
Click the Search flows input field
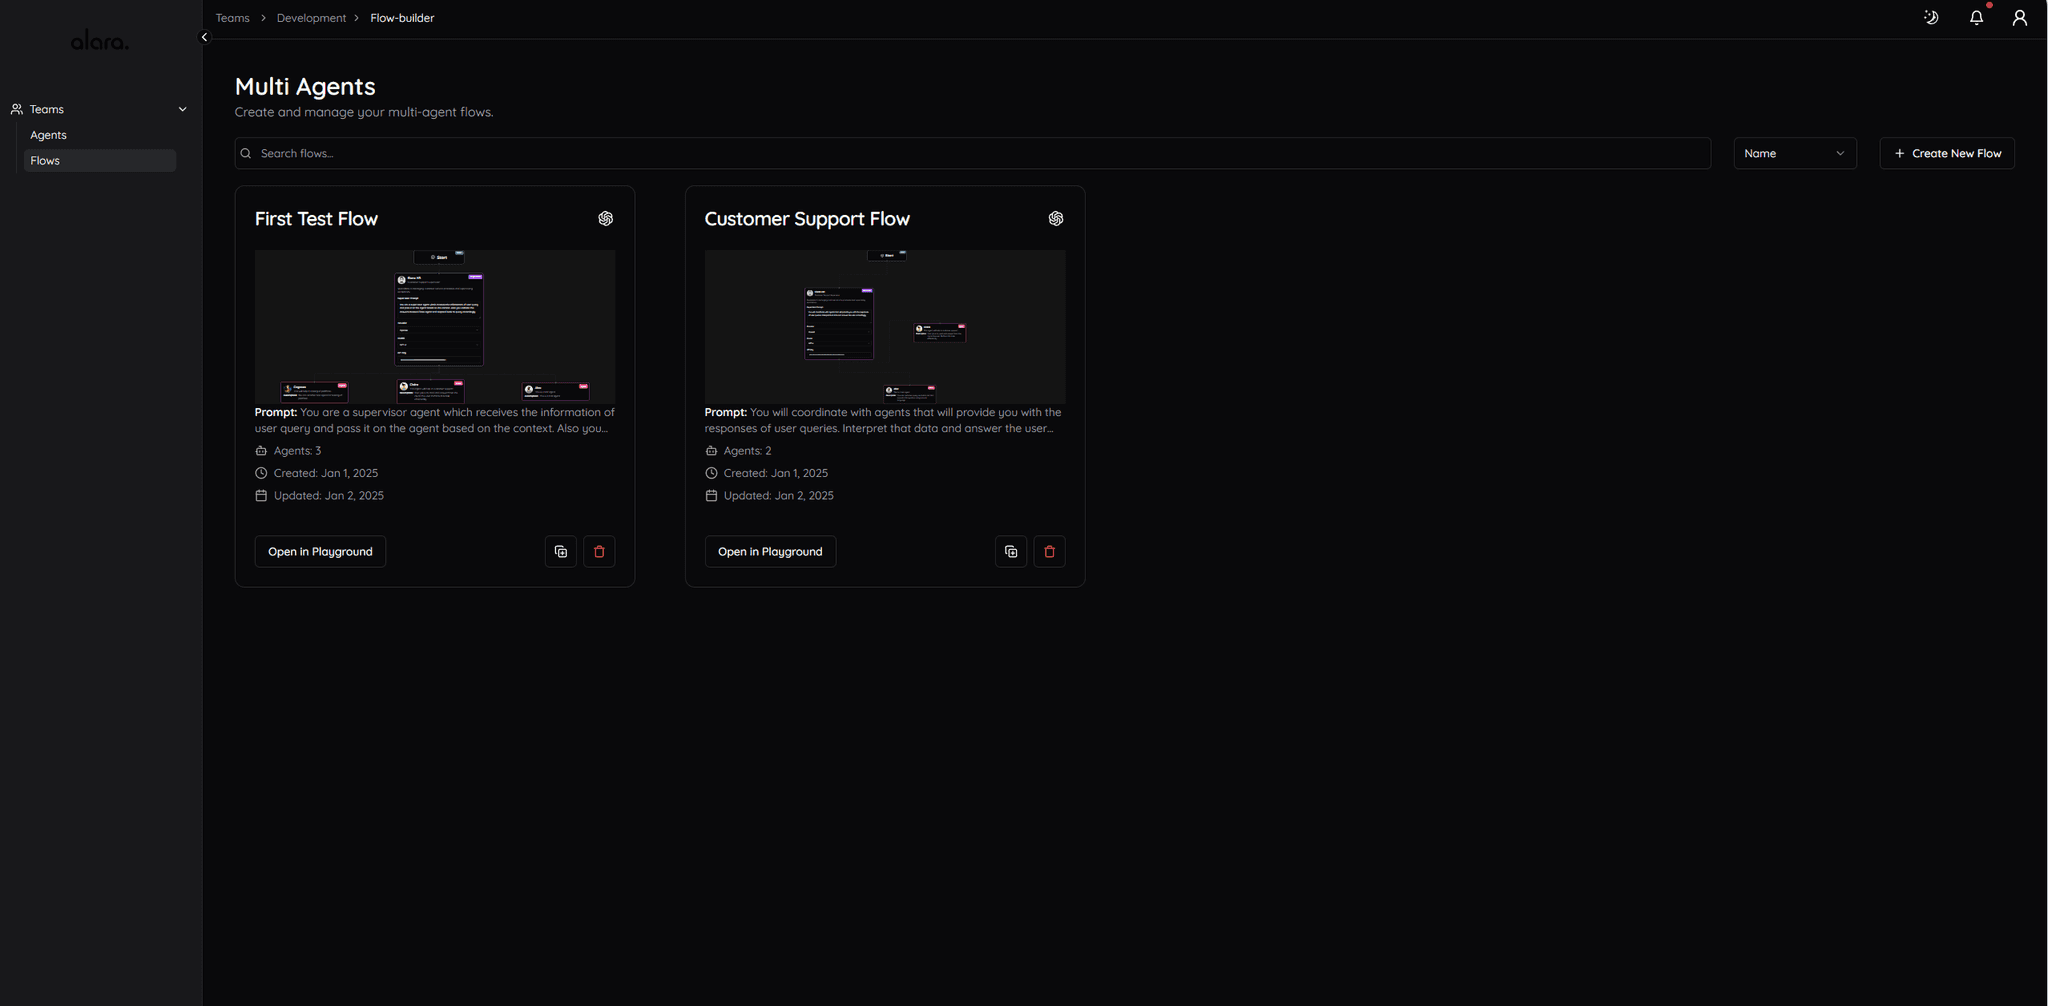point(970,153)
